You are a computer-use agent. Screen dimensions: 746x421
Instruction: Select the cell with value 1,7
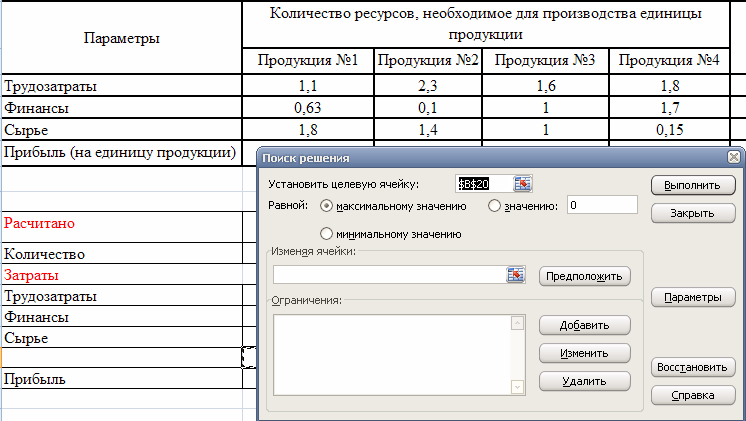point(669,108)
